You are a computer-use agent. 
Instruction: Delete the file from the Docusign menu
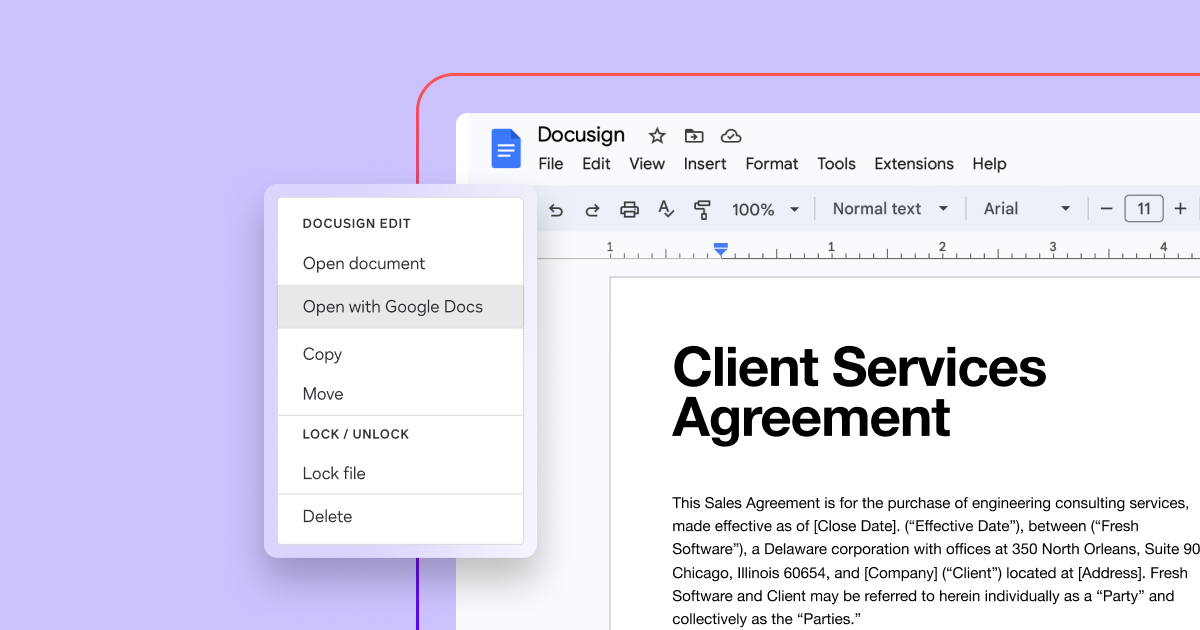click(x=327, y=516)
